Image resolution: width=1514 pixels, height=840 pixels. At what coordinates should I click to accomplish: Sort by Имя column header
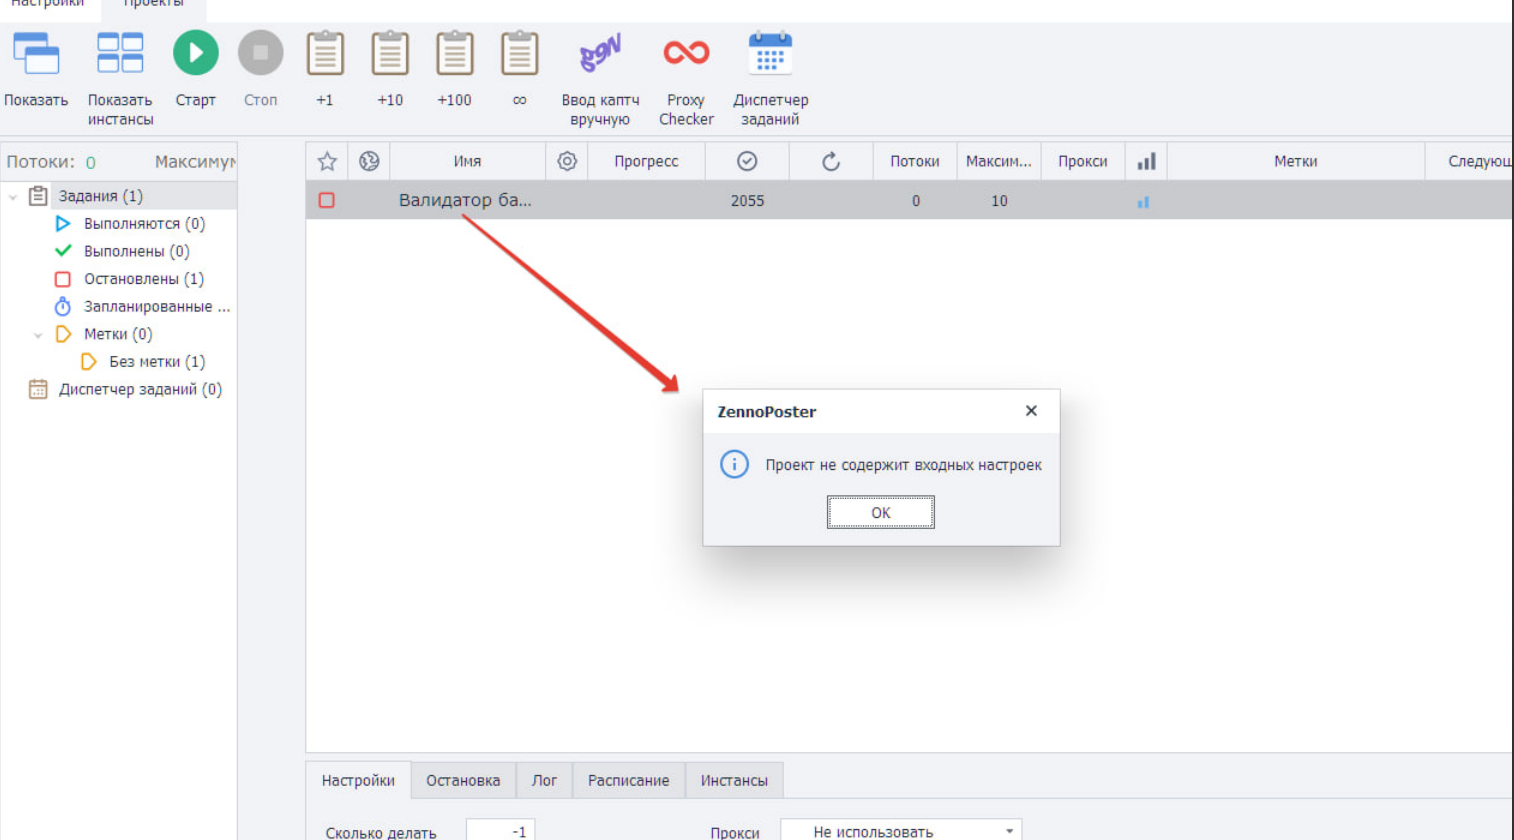coord(467,161)
